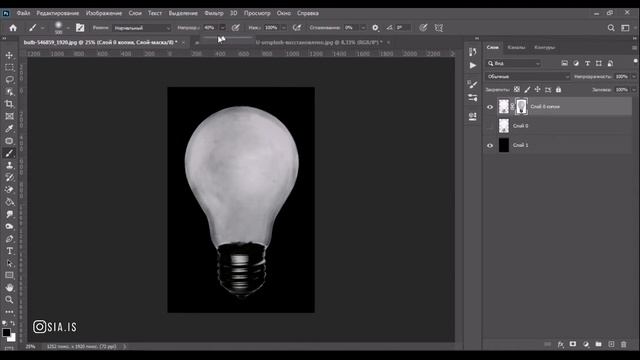Select the Rectangular Marquee tool

coord(9,67)
